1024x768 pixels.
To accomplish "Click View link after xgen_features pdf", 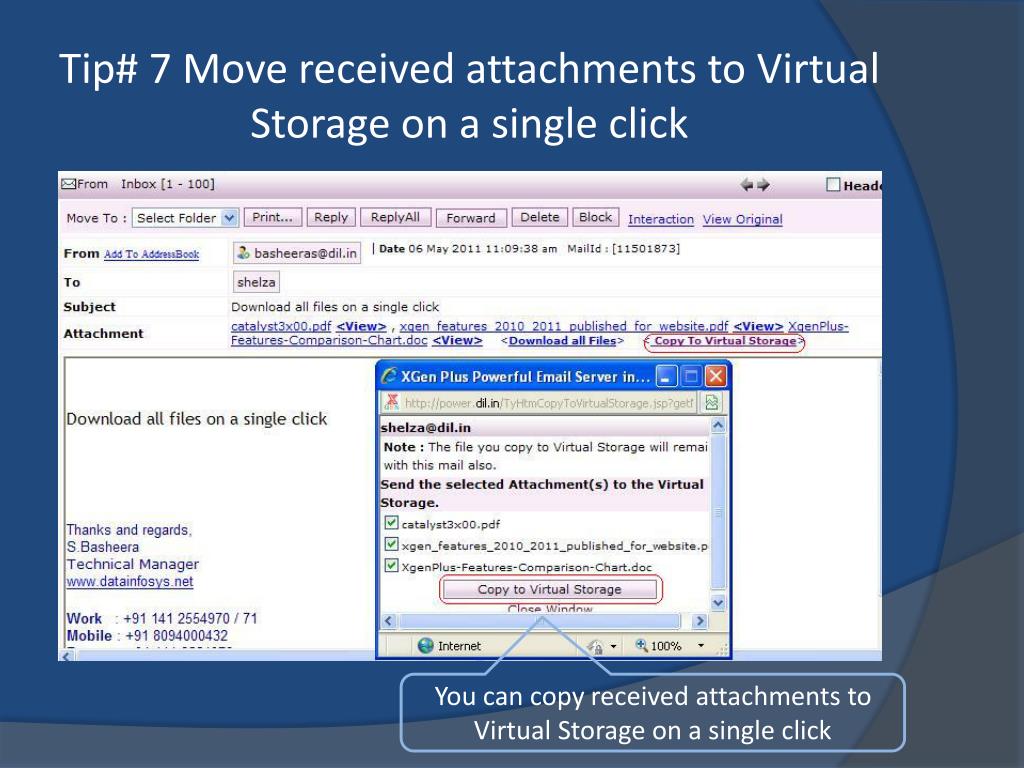I will [758, 326].
